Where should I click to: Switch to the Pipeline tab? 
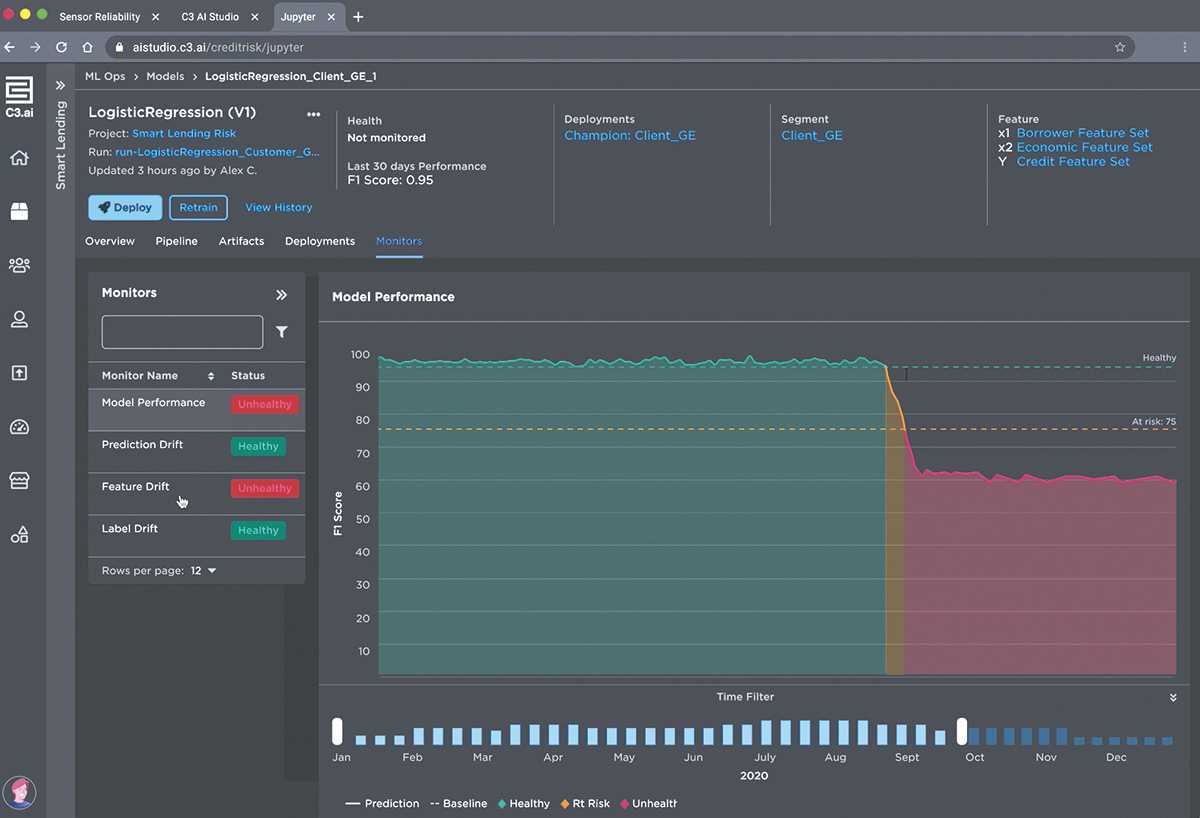coord(176,241)
